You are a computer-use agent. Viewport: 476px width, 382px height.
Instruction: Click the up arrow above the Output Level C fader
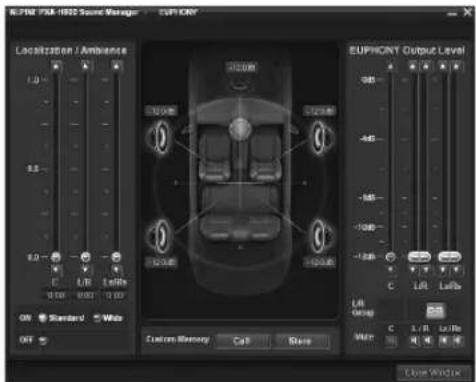(x=390, y=67)
